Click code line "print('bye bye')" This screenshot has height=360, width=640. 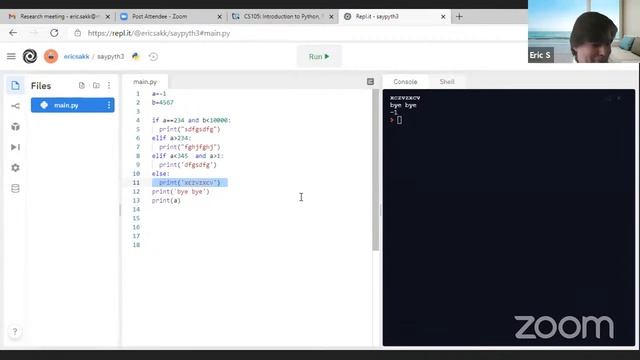point(180,191)
